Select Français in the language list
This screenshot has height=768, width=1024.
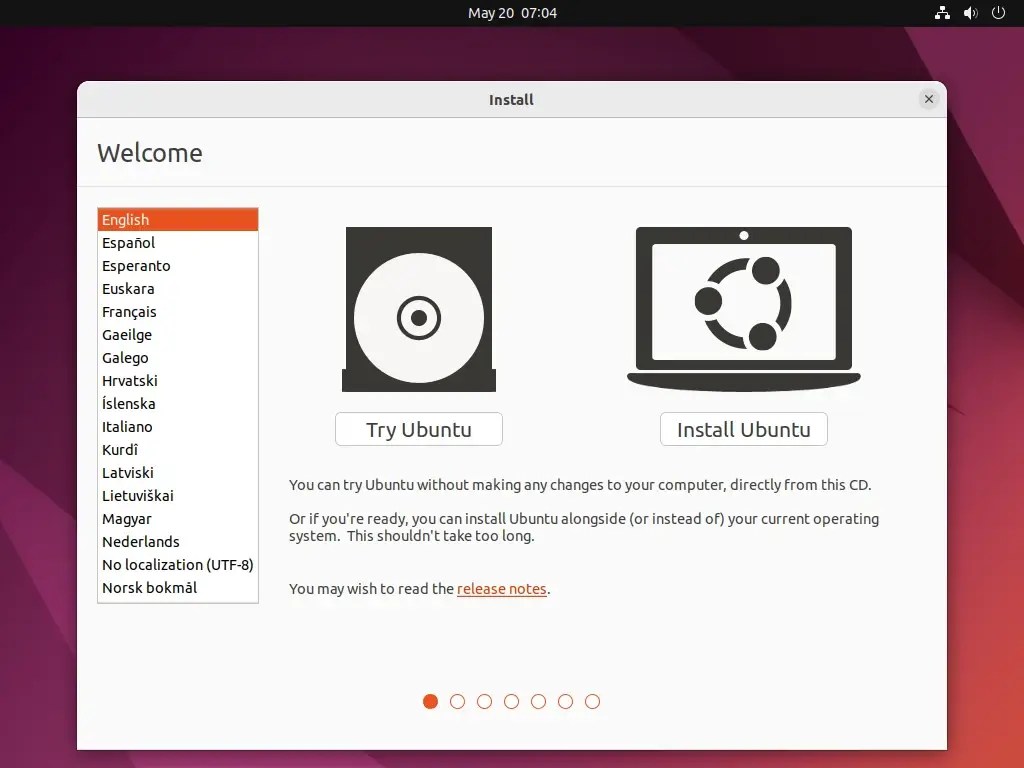pos(178,312)
